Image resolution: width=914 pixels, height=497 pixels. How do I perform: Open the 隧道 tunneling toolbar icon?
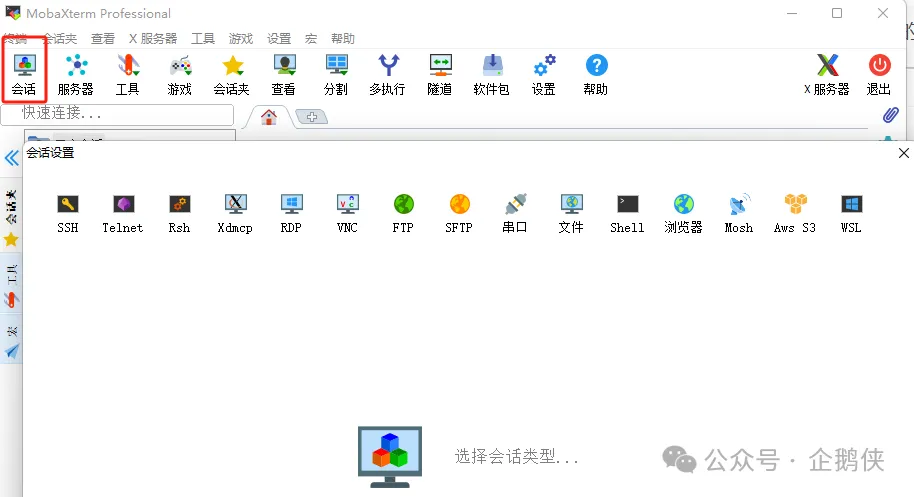[x=440, y=74]
